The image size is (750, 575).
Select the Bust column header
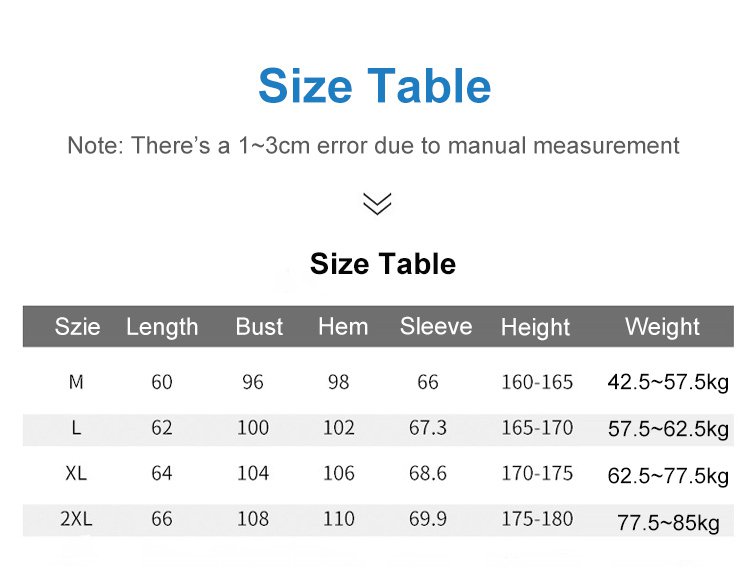point(259,327)
